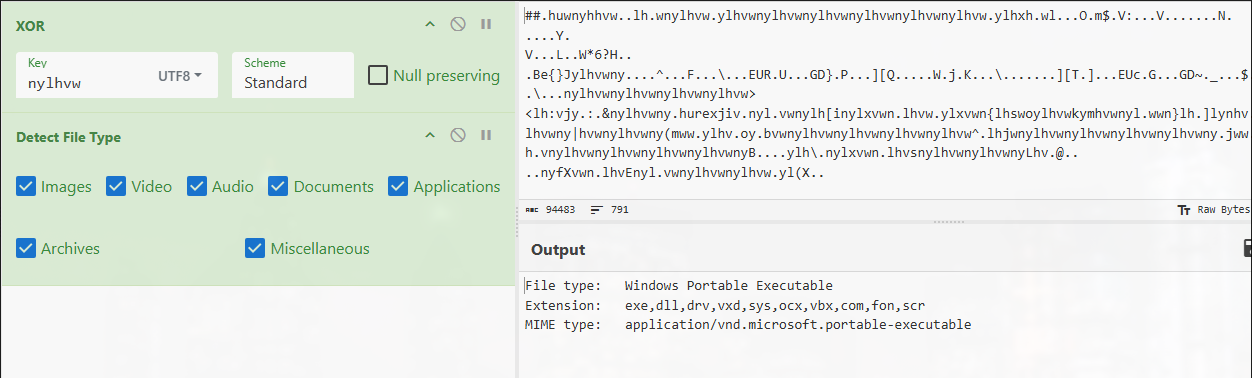Click the XOR operation title
The width and height of the screenshot is (1252, 378).
30,26
